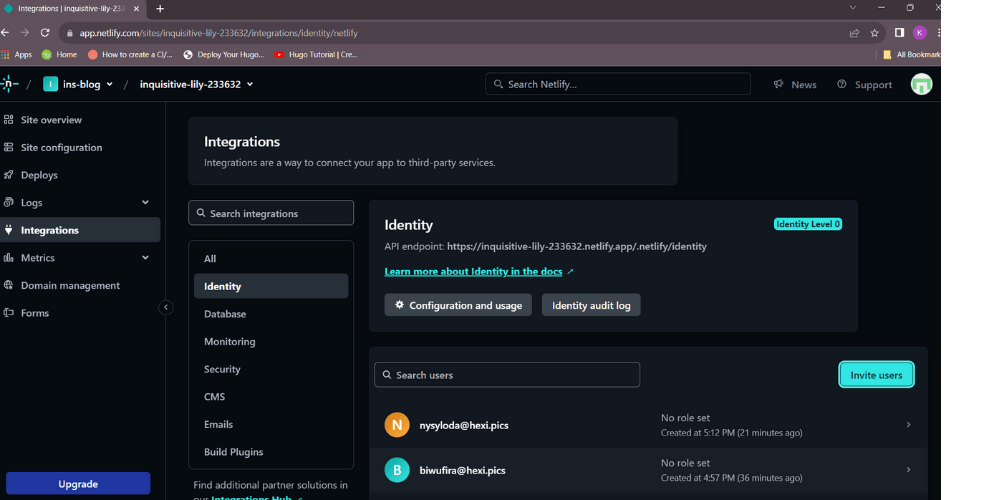This screenshot has width=1000, height=500.
Task: Click the B avatar for biwufira user
Action: coord(397,470)
